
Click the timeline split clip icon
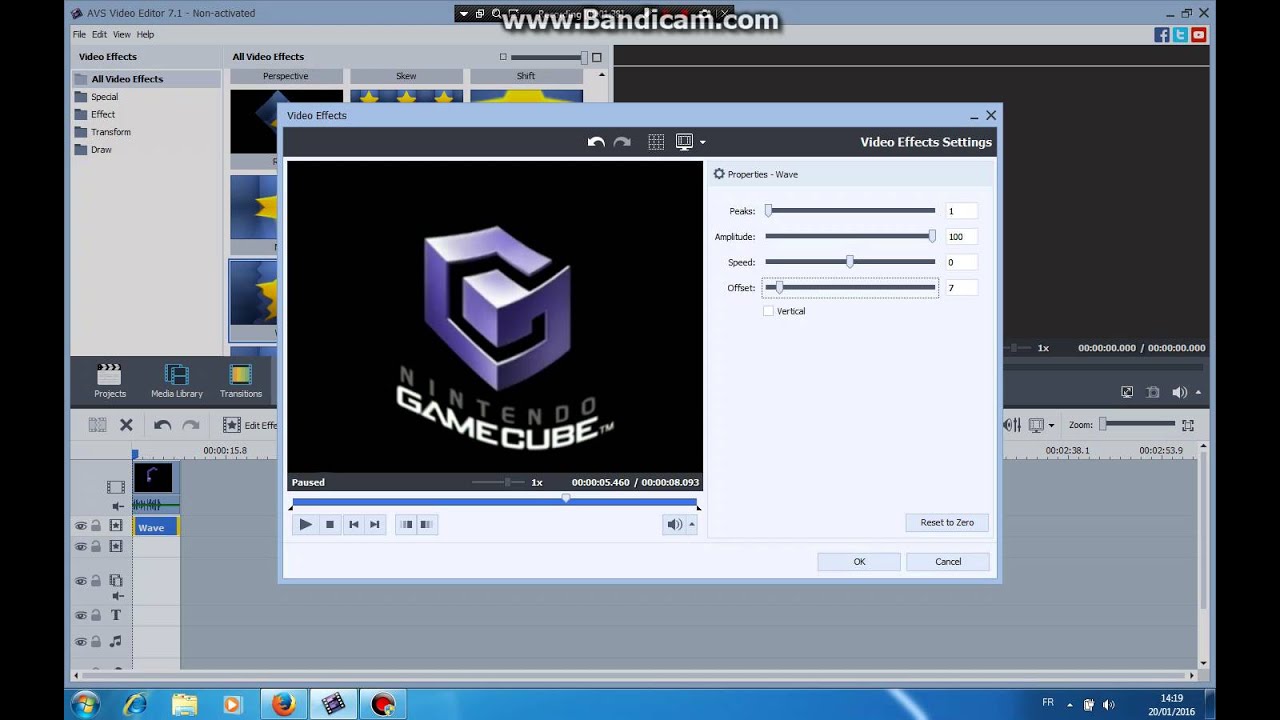[x=97, y=425]
